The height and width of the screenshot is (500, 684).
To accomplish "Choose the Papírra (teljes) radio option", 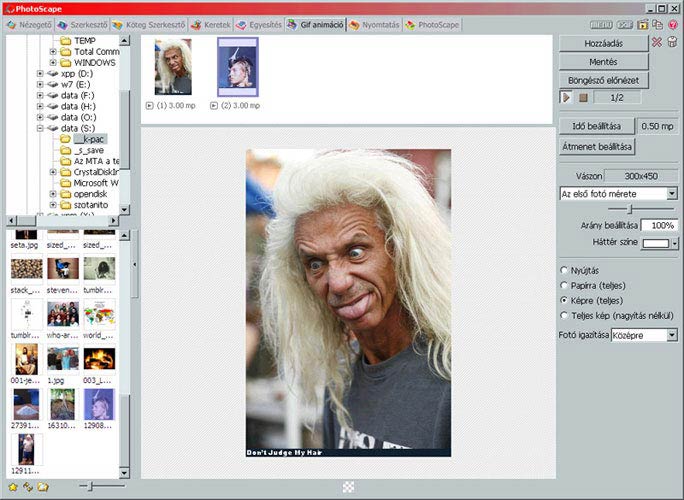I will [x=566, y=285].
